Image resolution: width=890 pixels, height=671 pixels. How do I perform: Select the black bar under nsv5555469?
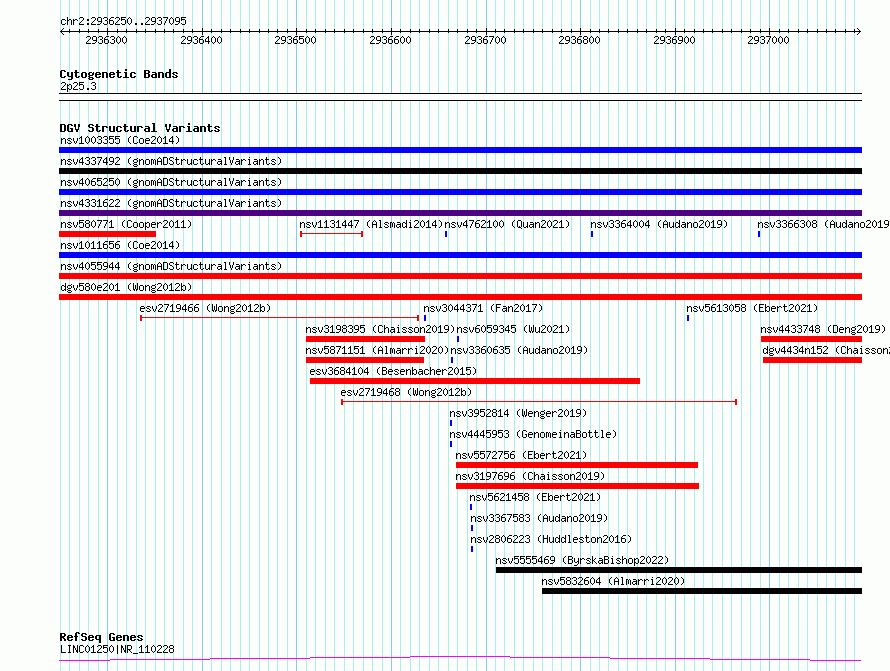679,570
